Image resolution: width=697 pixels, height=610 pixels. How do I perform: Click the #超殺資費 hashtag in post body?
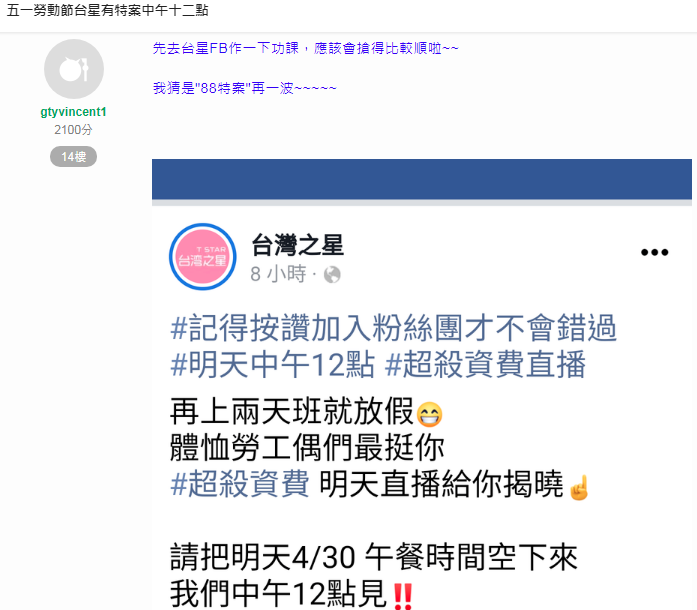pos(240,483)
